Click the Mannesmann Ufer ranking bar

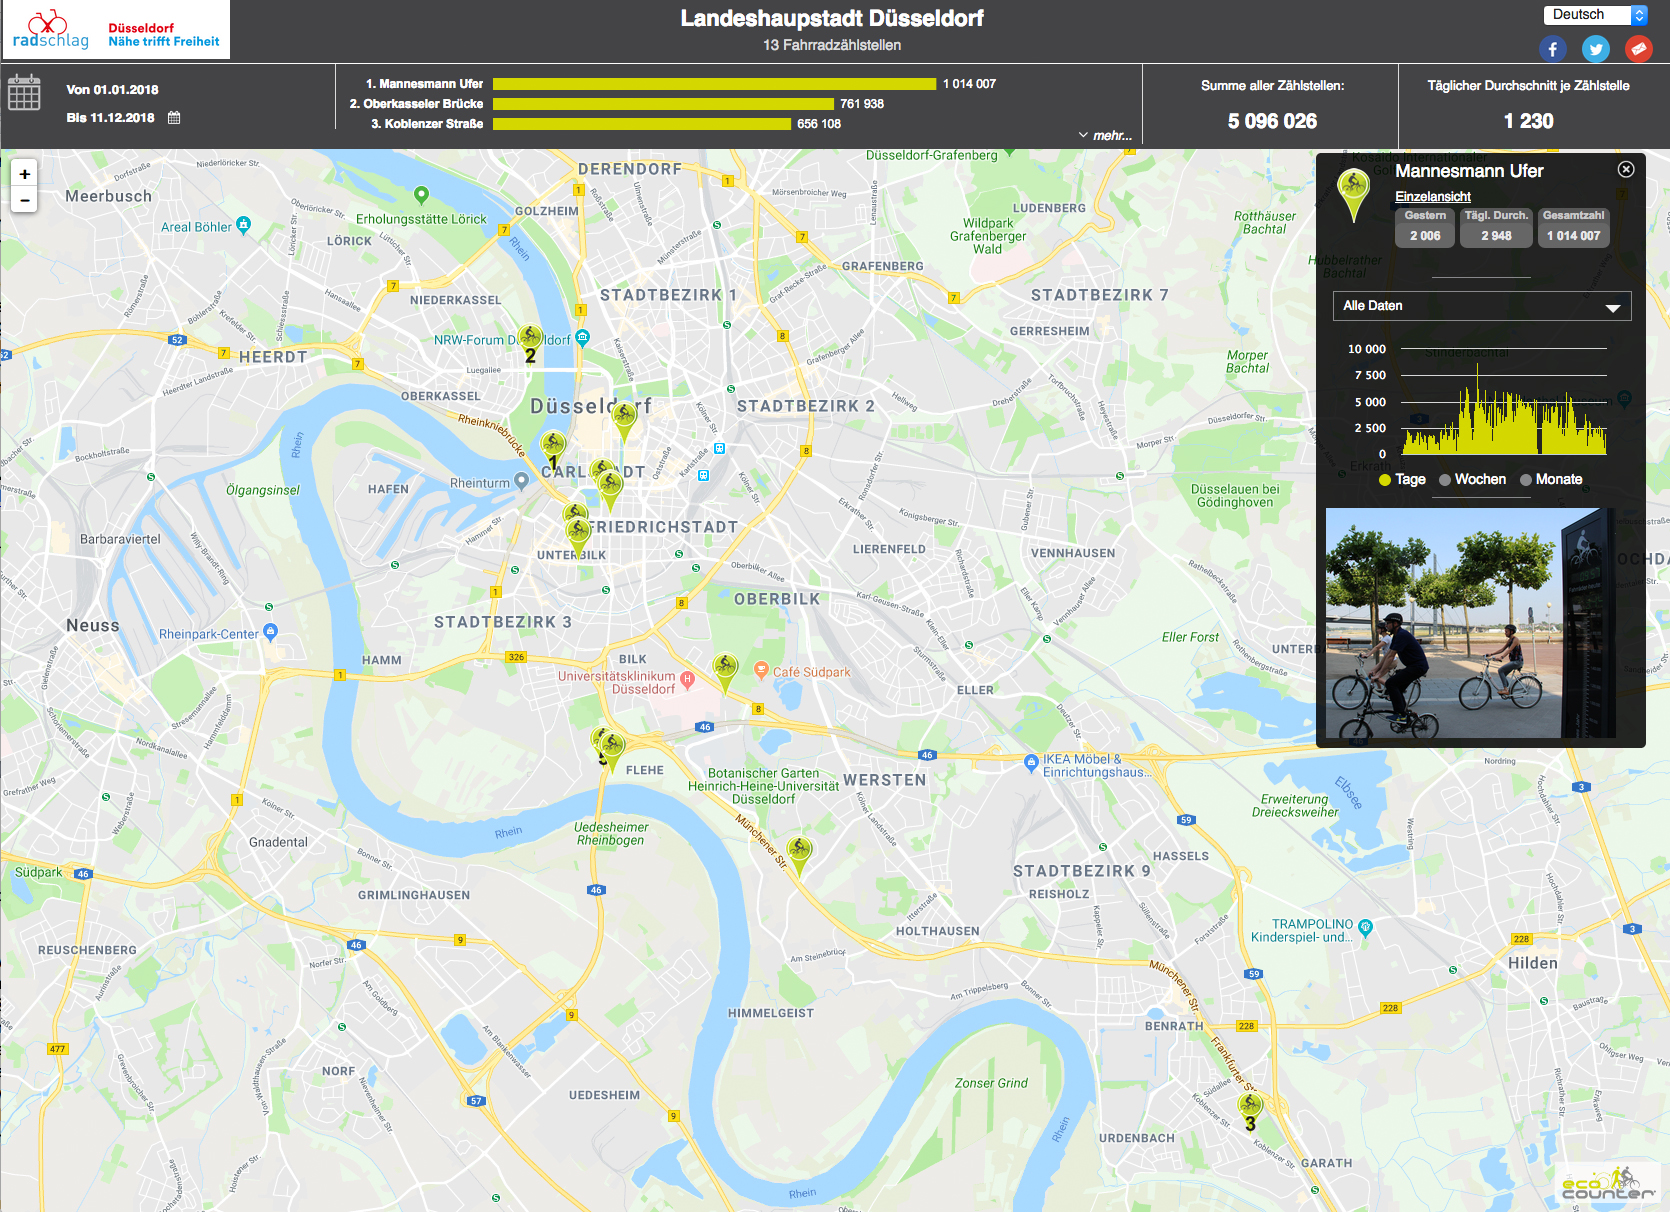pos(714,84)
